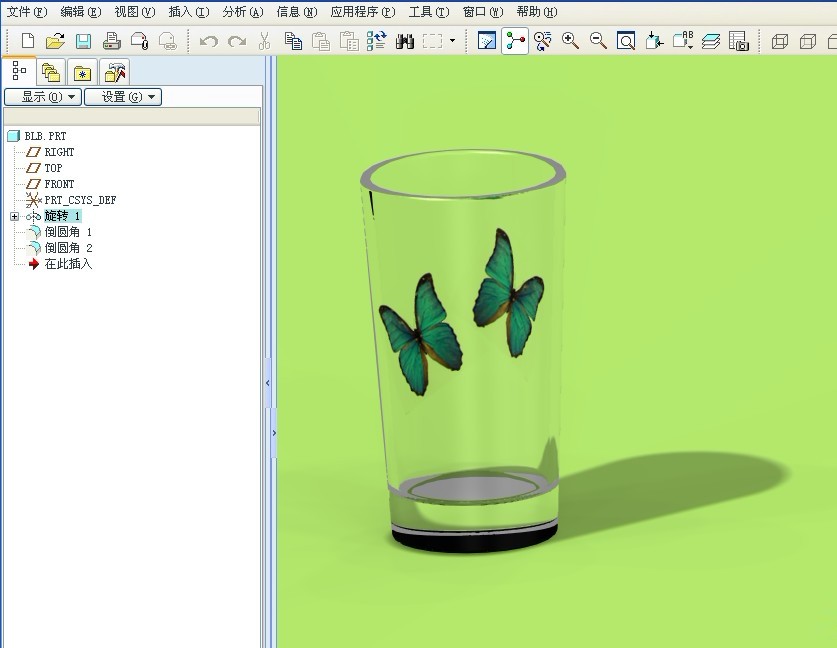Open the saved view list icon
The height and width of the screenshot is (648, 837).
pos(683,41)
